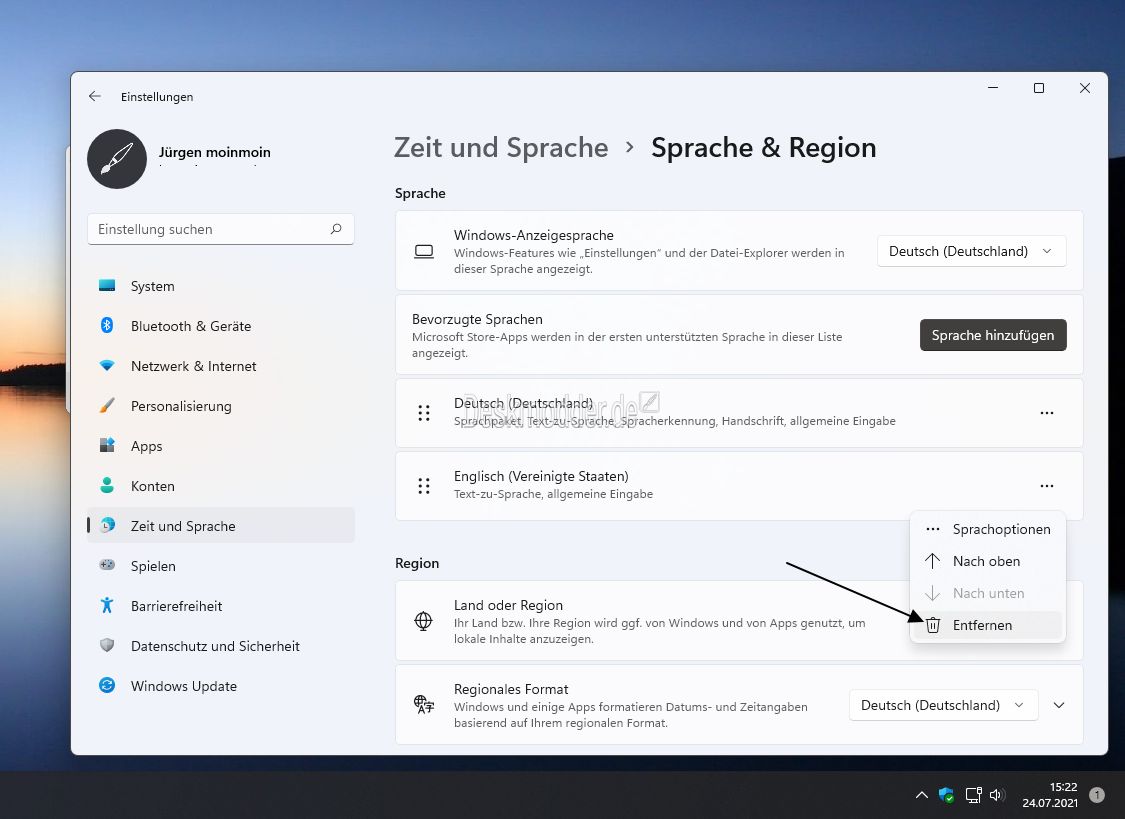The height and width of the screenshot is (819, 1125).
Task: Open user profile avatar picture
Action: [117, 158]
